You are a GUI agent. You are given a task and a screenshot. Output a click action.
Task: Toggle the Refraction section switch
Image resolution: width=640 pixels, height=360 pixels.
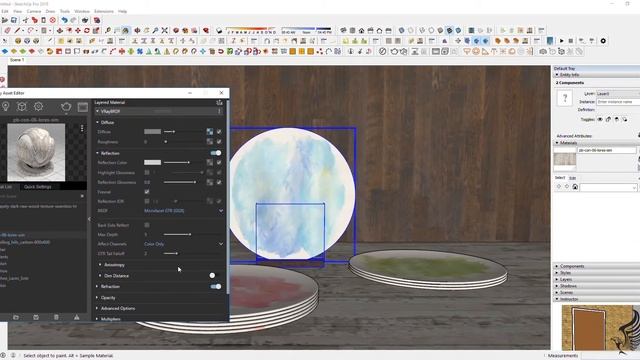[x=216, y=287]
